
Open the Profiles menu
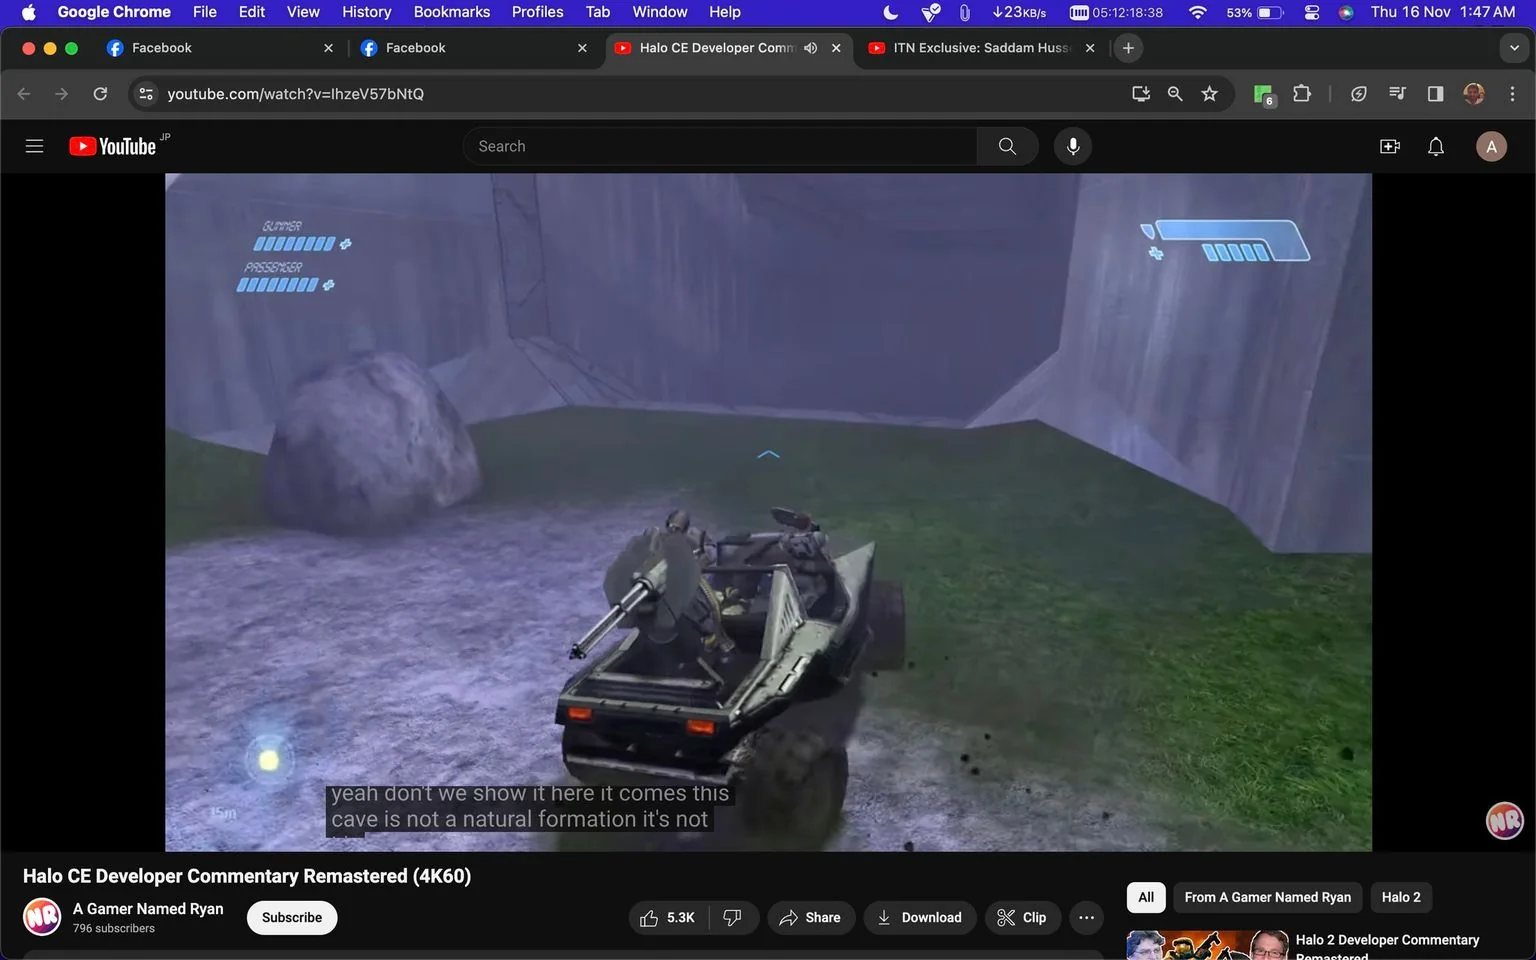click(x=537, y=12)
